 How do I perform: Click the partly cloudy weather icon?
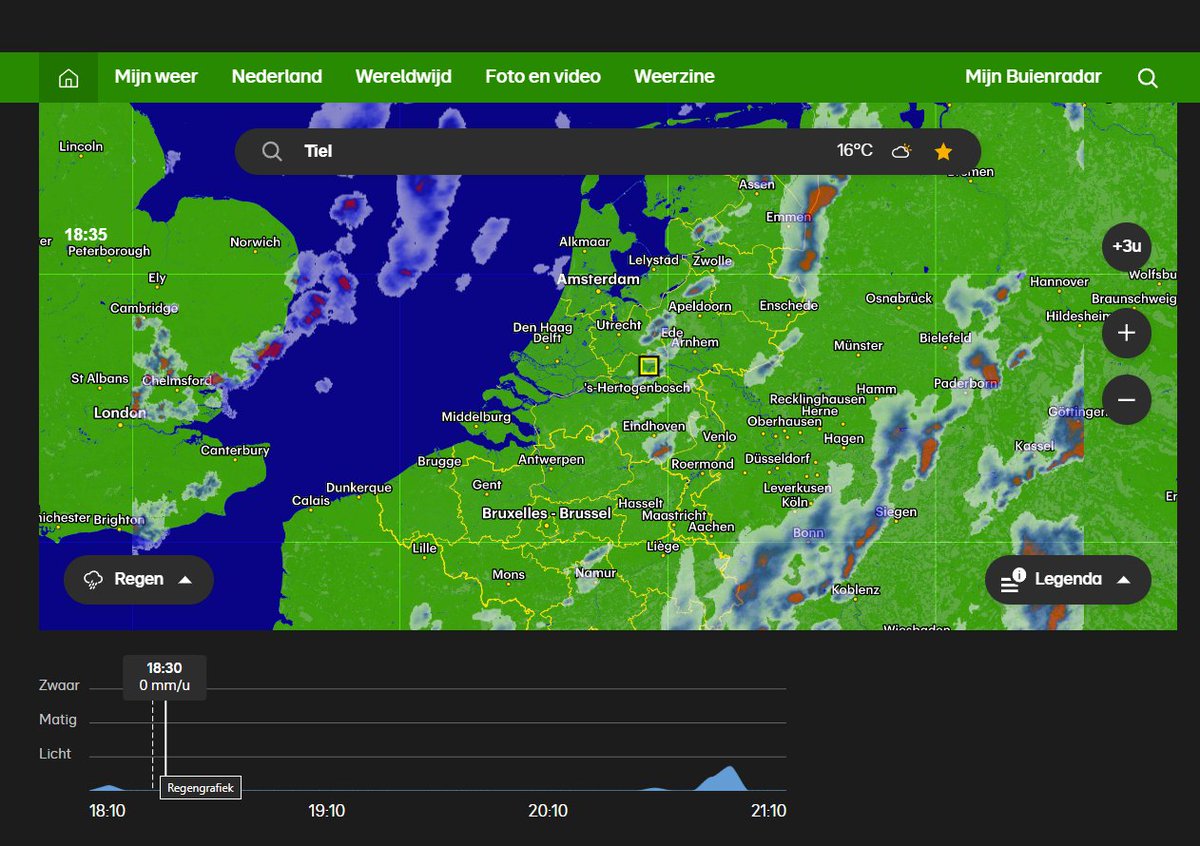(902, 151)
